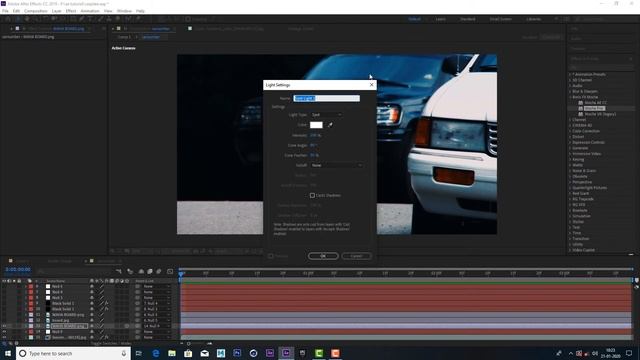Click the Windows taskbar search box

point(74,353)
